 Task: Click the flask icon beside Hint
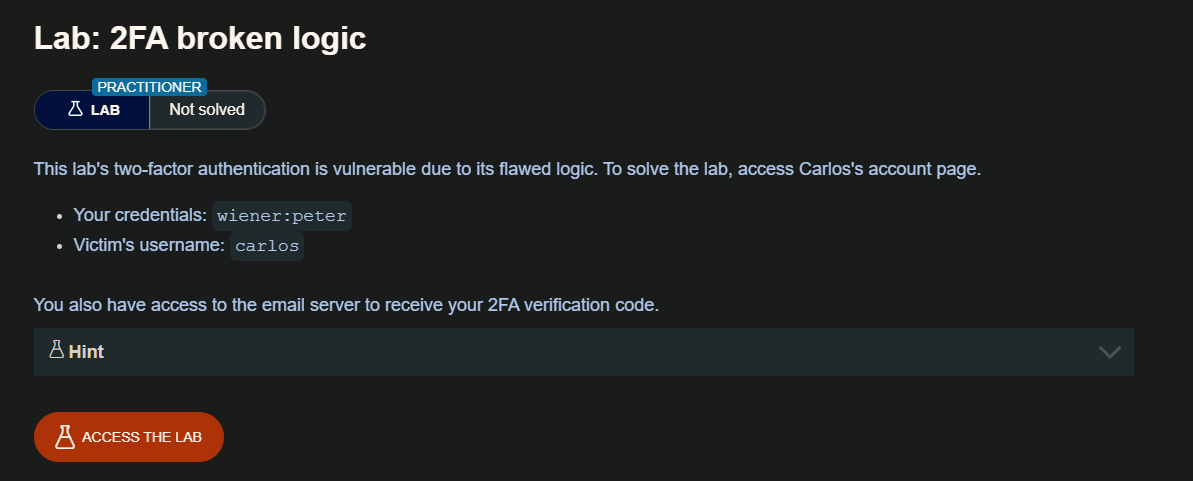(x=56, y=351)
